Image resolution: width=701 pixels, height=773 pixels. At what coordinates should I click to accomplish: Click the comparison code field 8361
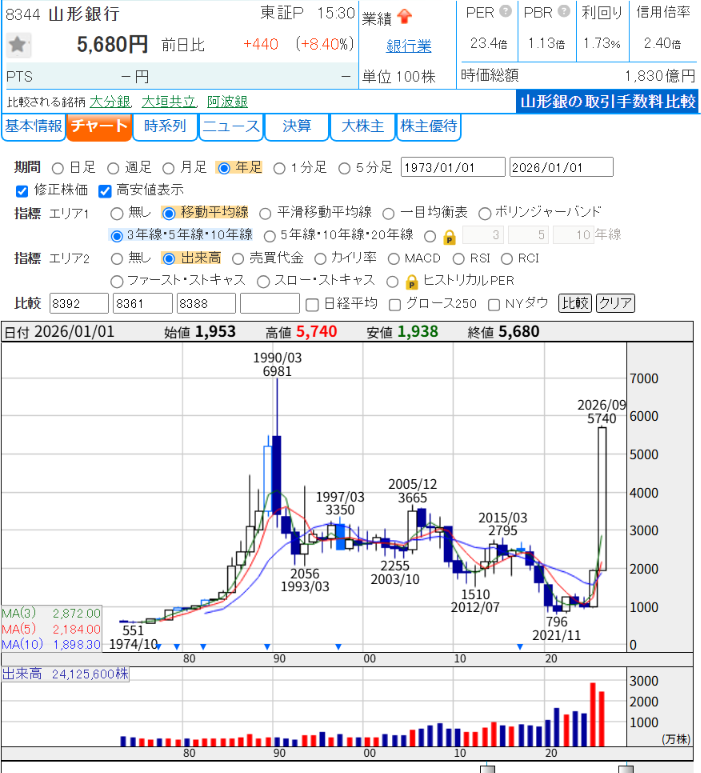click(143, 303)
